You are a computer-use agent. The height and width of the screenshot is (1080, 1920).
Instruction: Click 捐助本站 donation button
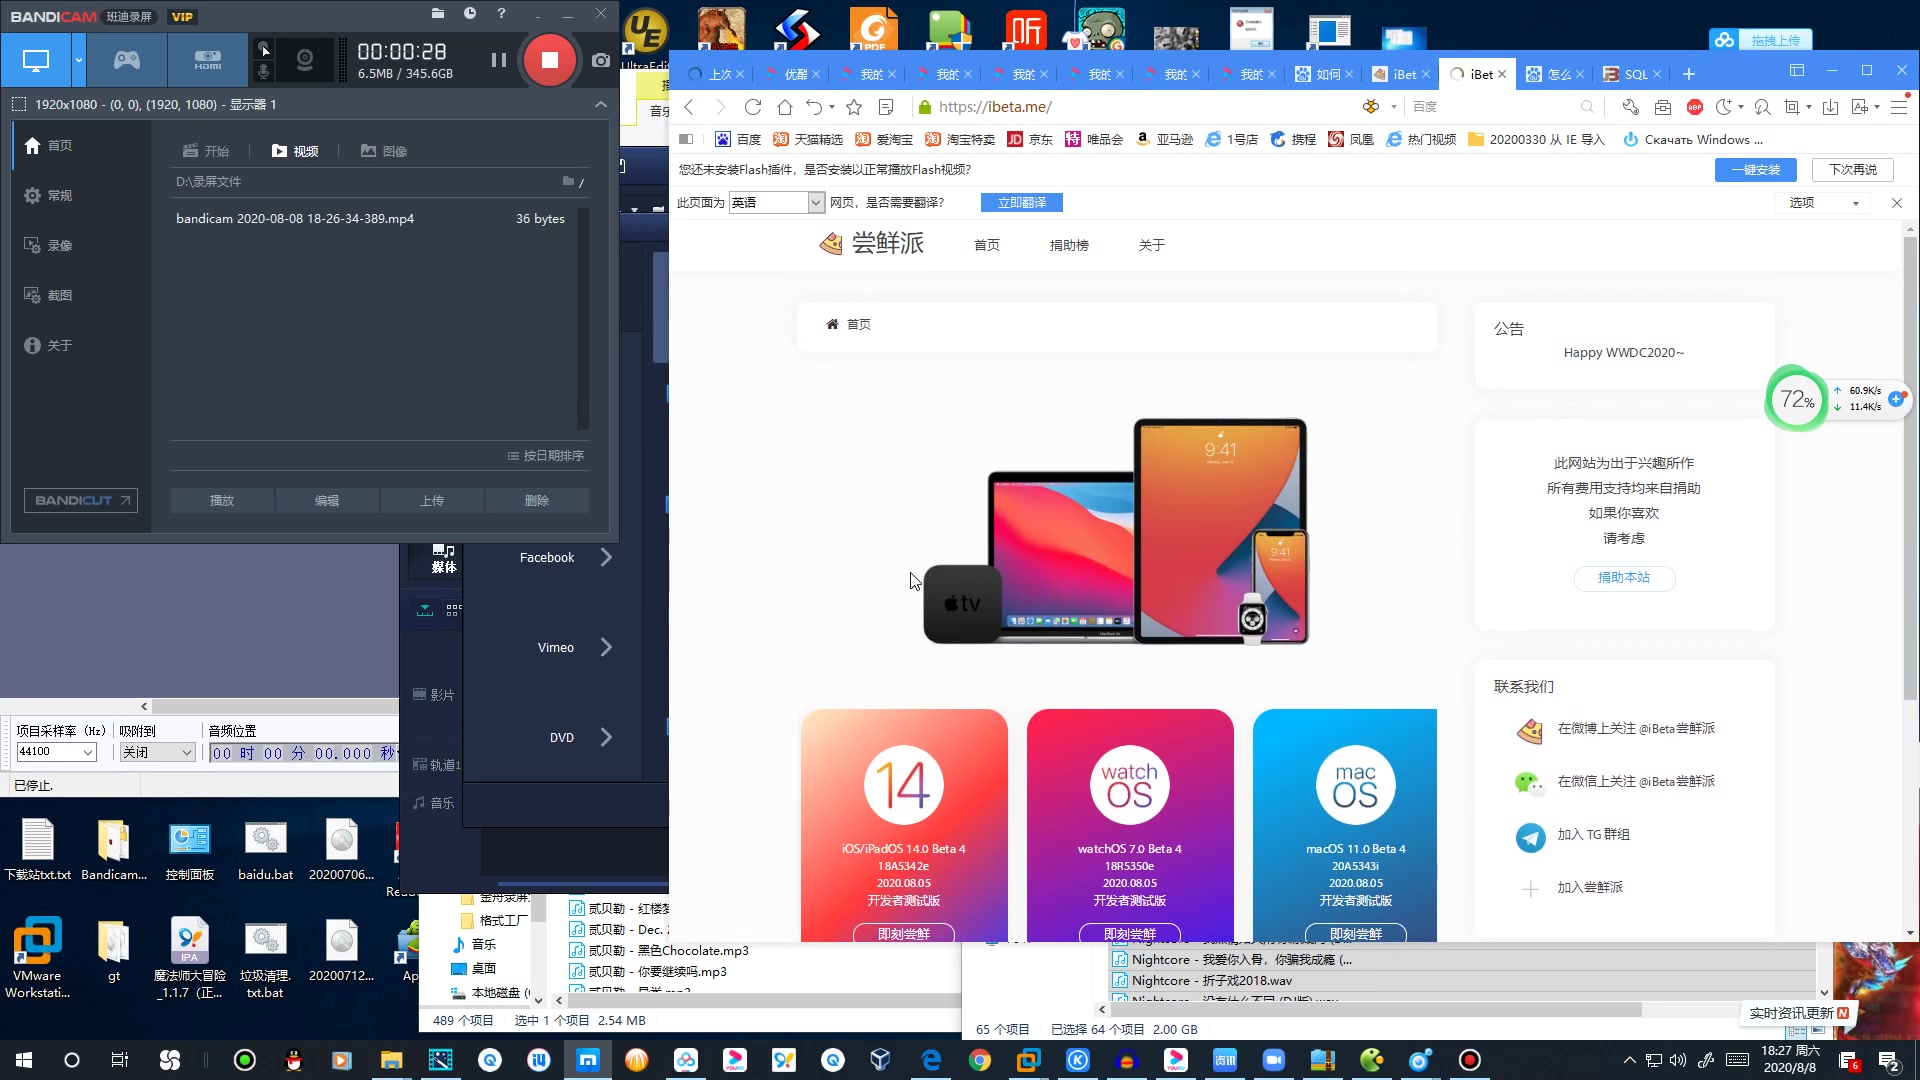tap(1624, 577)
